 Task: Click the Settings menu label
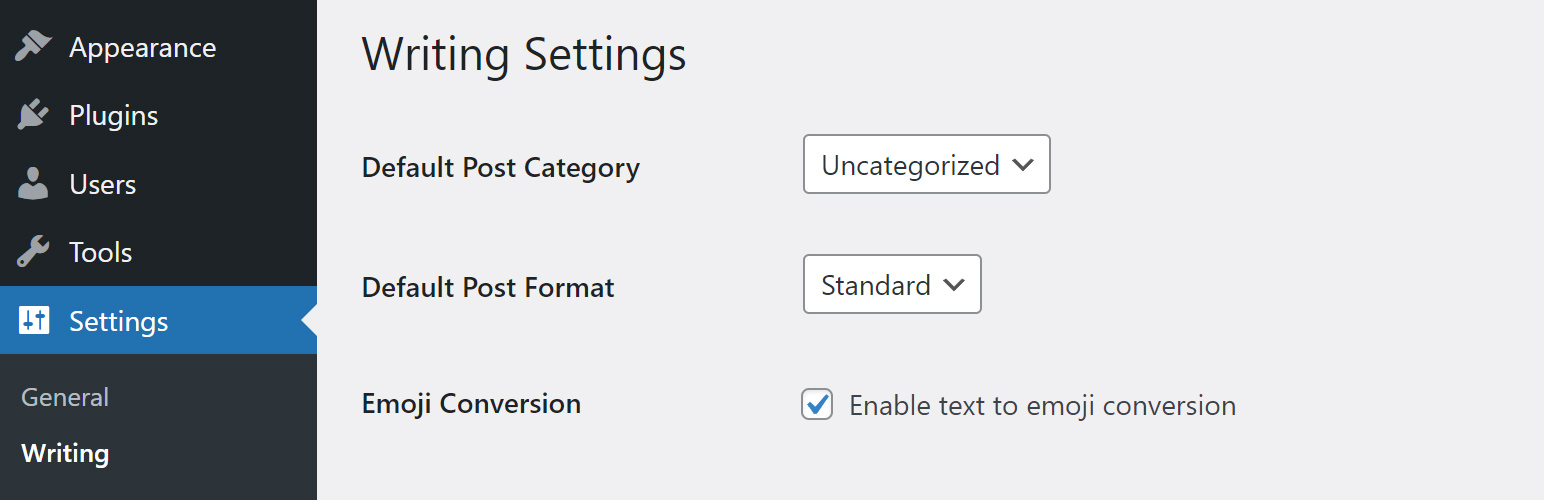(118, 322)
